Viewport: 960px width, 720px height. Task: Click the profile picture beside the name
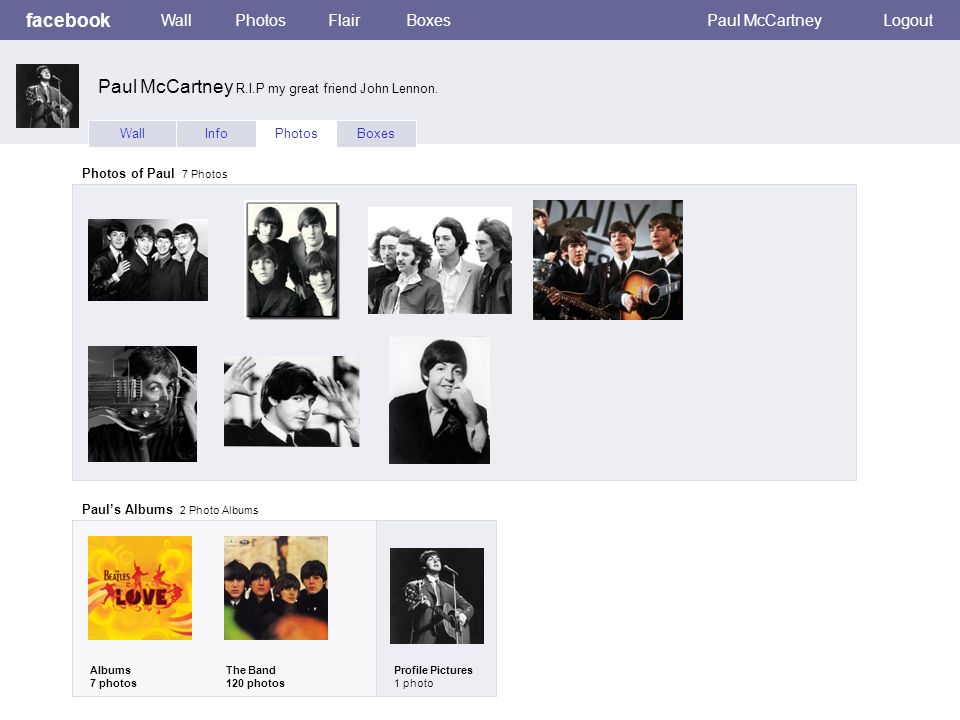(47, 96)
